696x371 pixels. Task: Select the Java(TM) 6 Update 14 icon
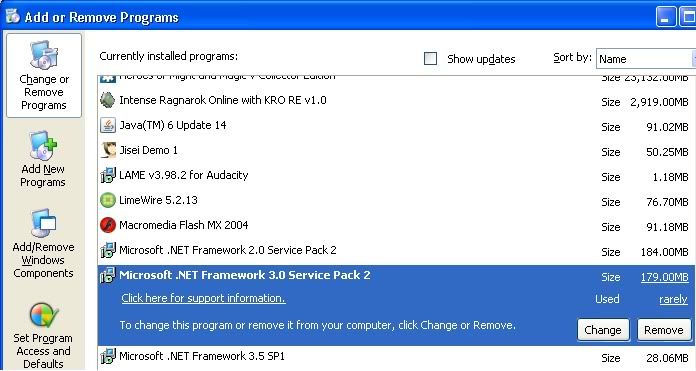point(107,126)
